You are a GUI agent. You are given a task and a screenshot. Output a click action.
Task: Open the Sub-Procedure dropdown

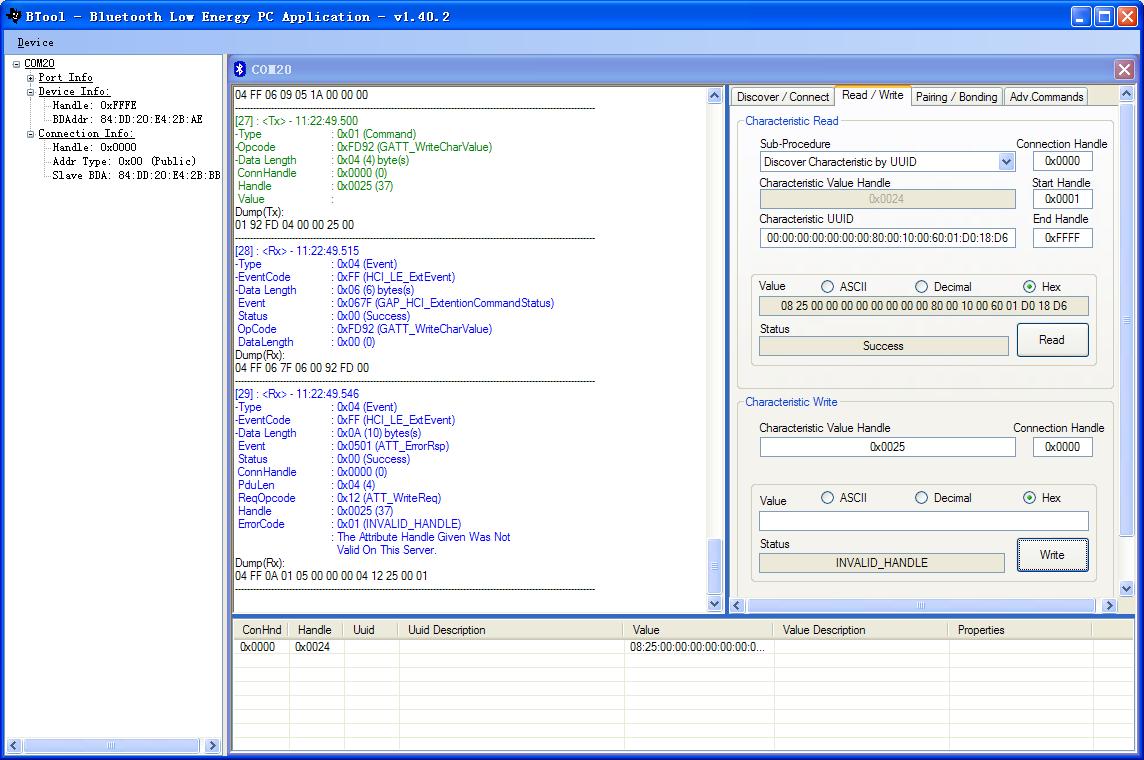(x=1006, y=162)
